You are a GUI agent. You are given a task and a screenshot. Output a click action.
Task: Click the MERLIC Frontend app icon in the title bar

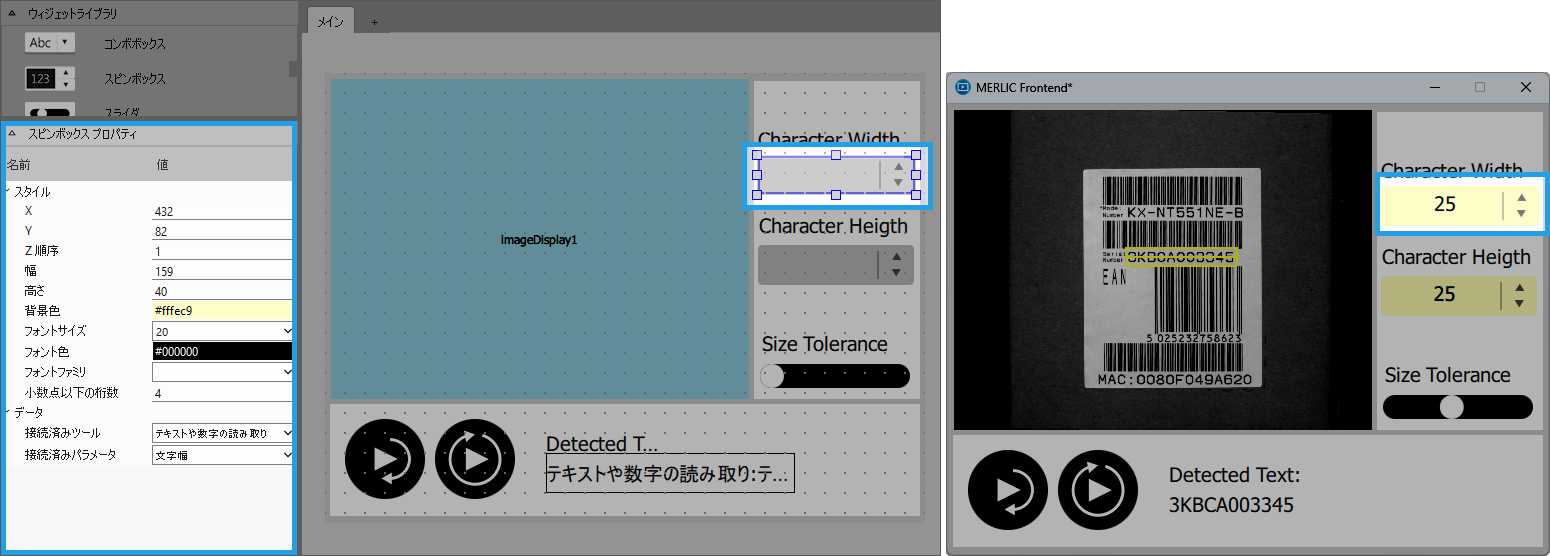click(962, 87)
